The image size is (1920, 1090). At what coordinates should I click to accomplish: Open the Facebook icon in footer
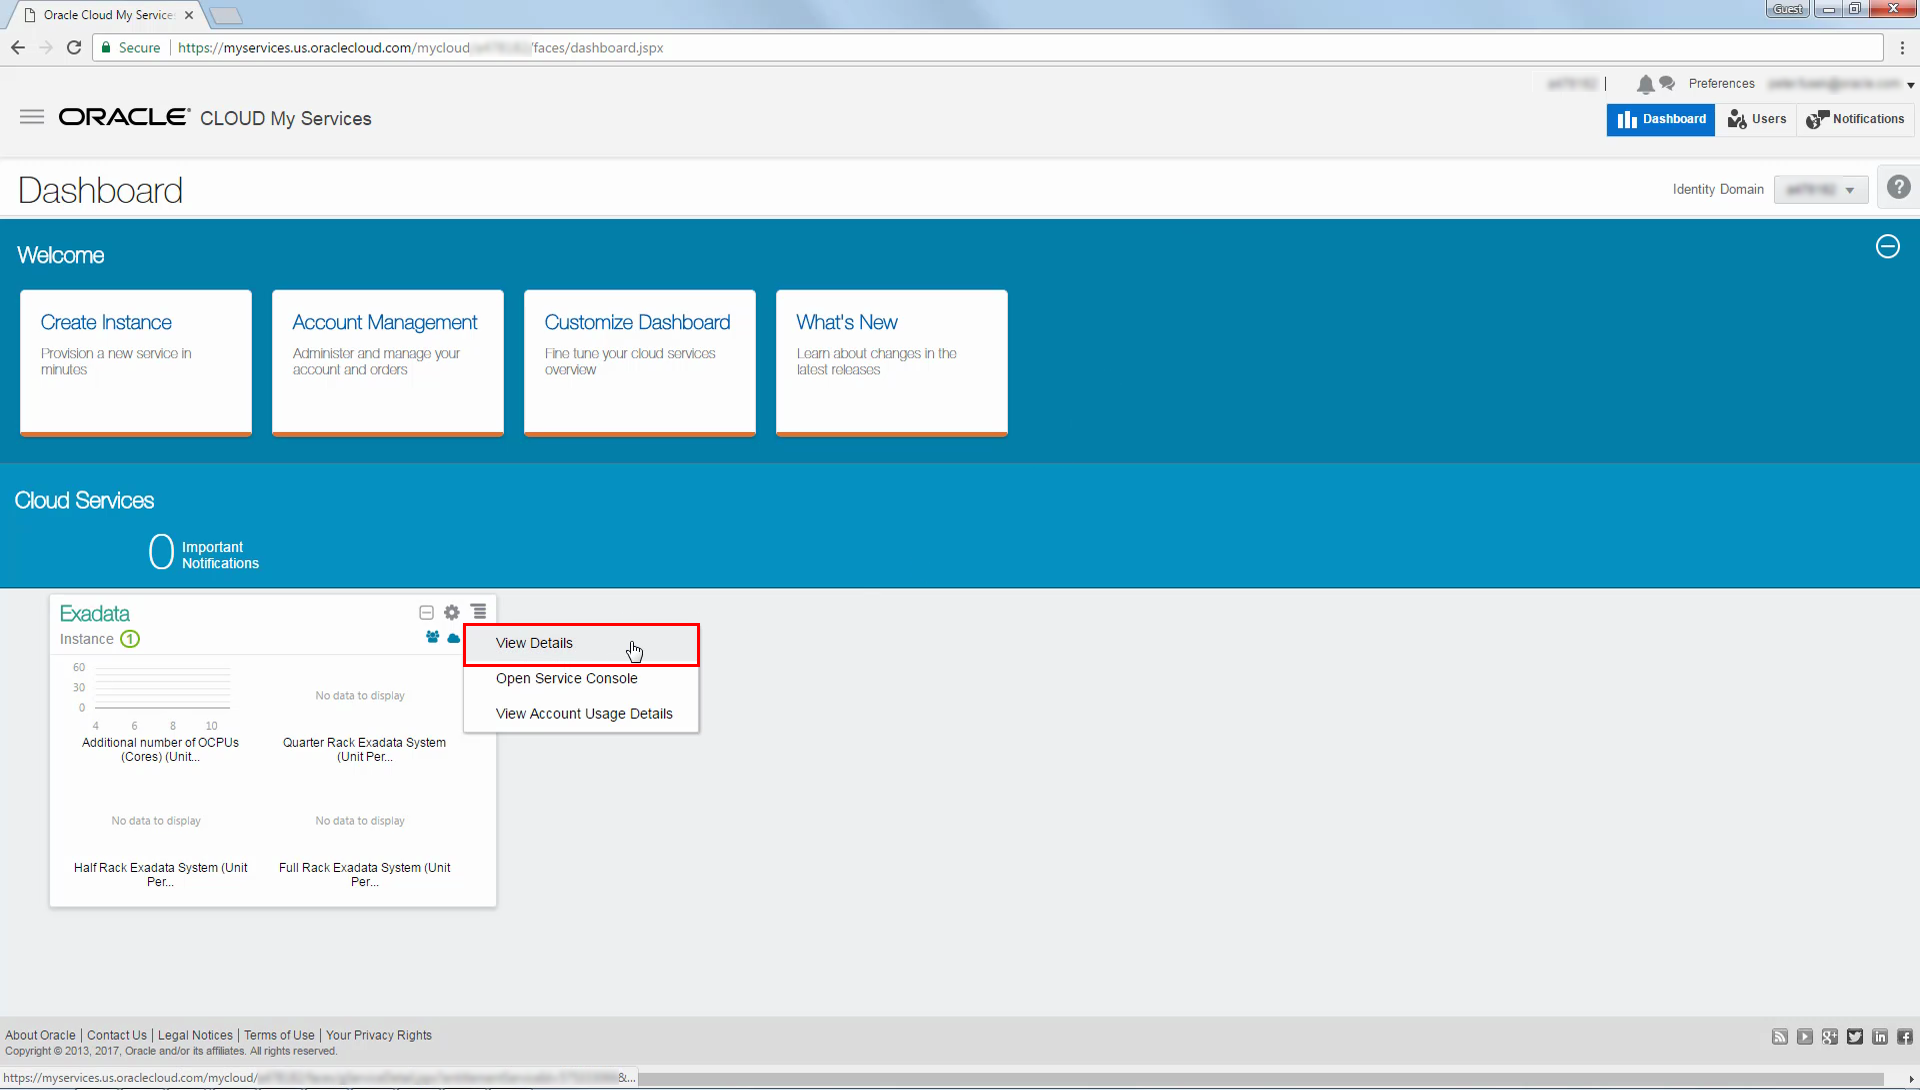click(1905, 1036)
